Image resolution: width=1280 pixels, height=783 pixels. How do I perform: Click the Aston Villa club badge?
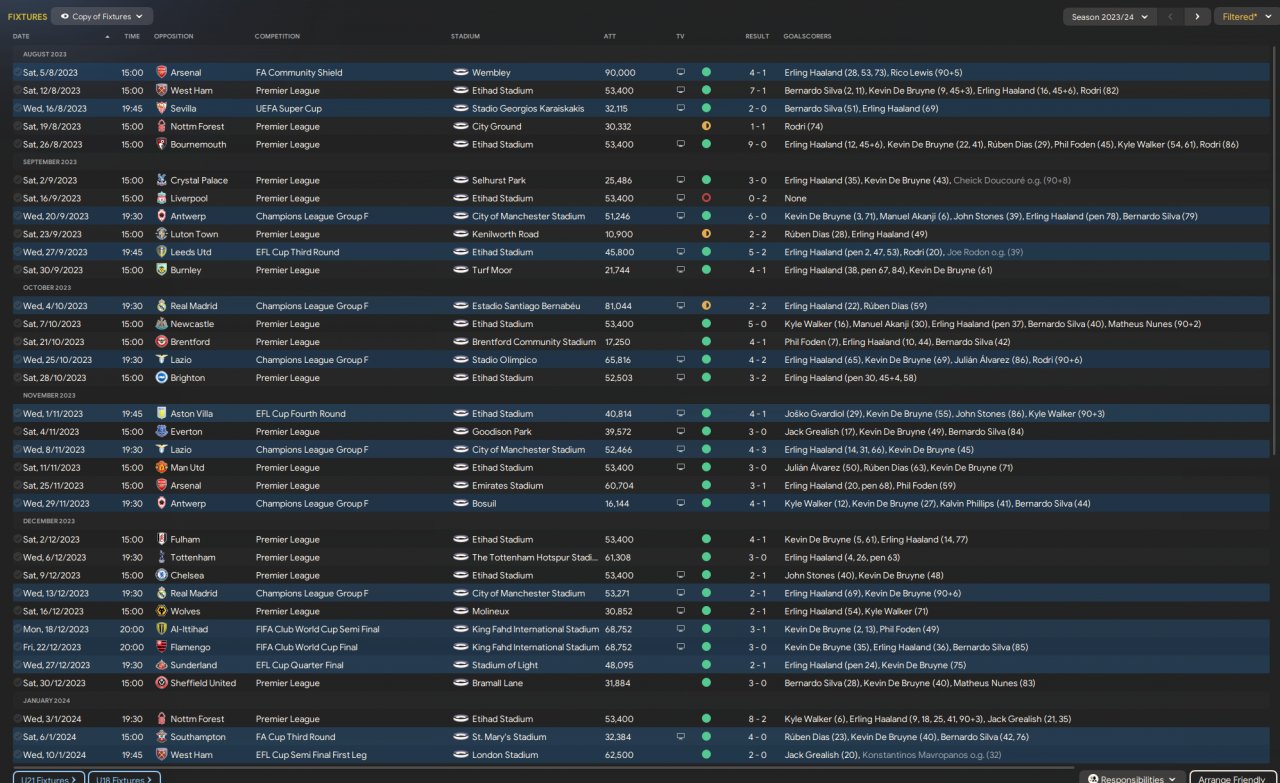click(162, 415)
